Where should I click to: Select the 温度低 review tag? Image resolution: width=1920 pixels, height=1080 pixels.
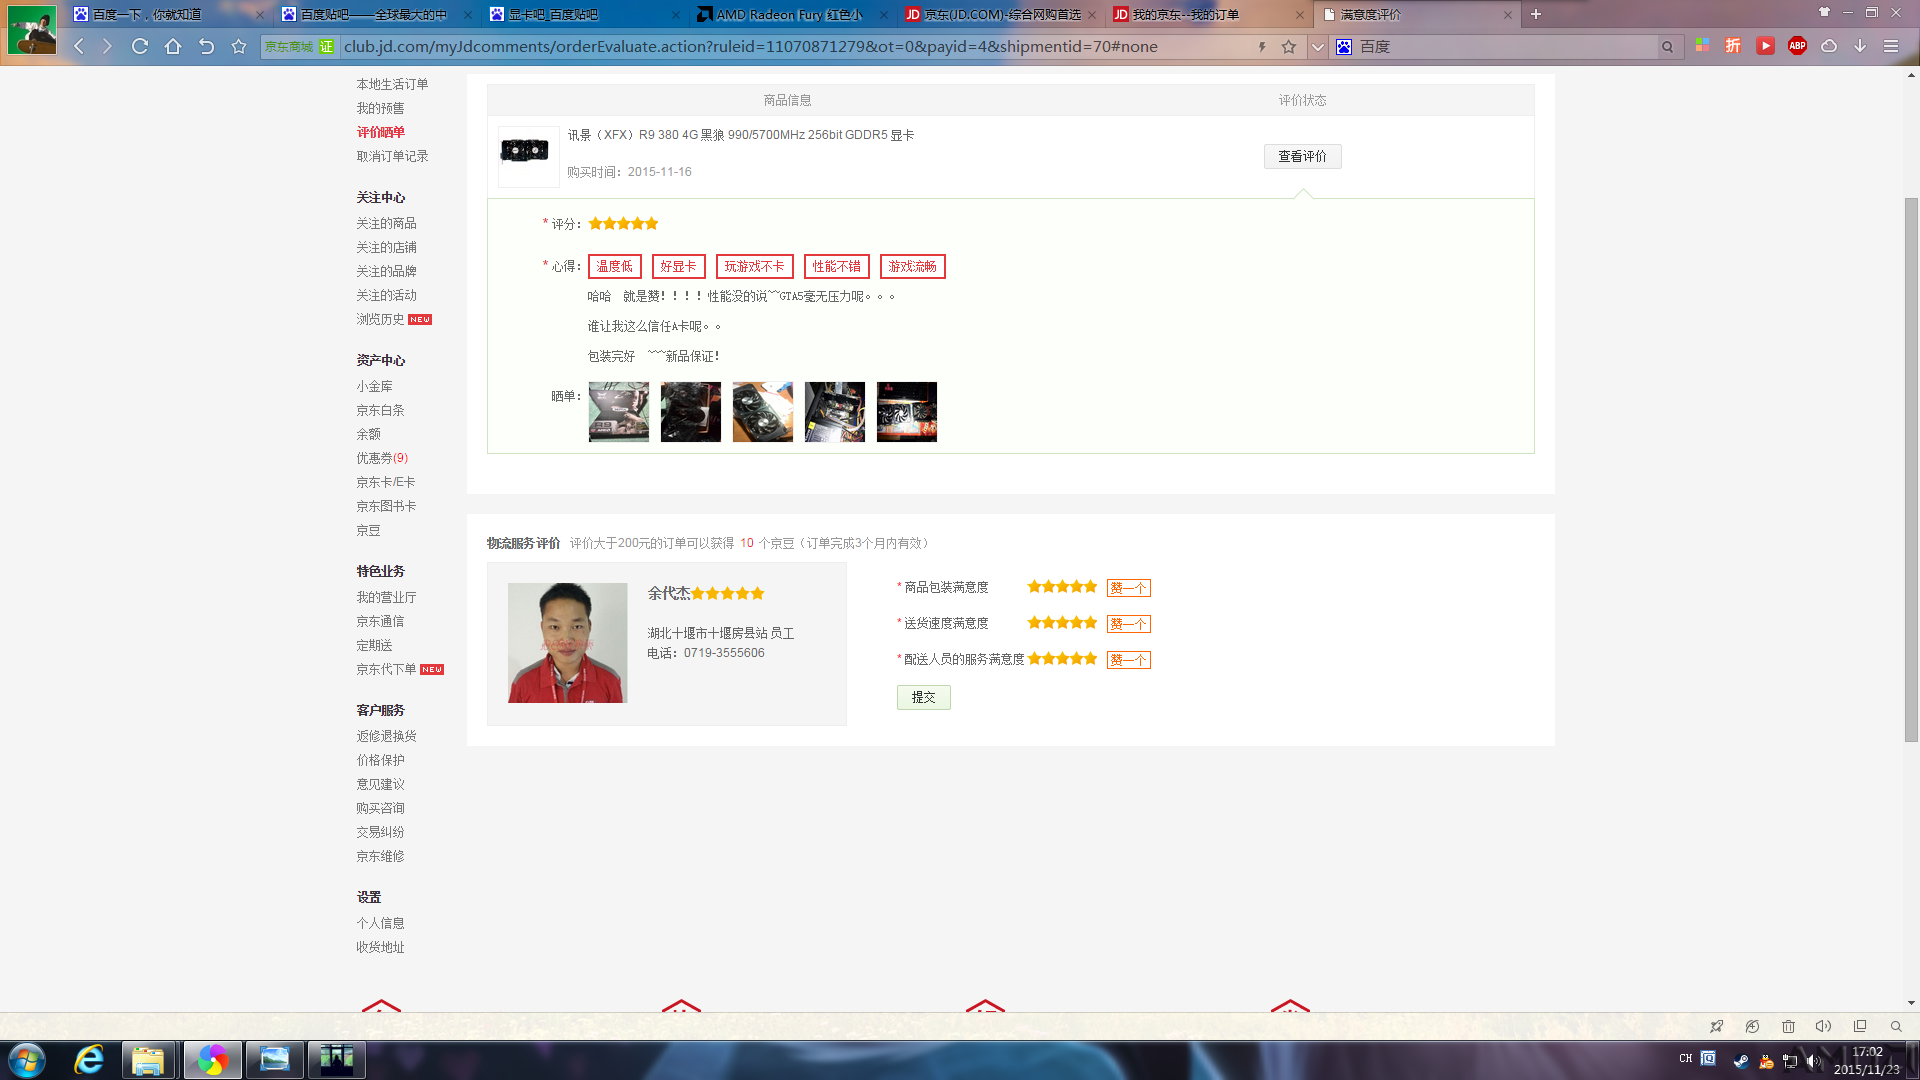[x=614, y=267]
